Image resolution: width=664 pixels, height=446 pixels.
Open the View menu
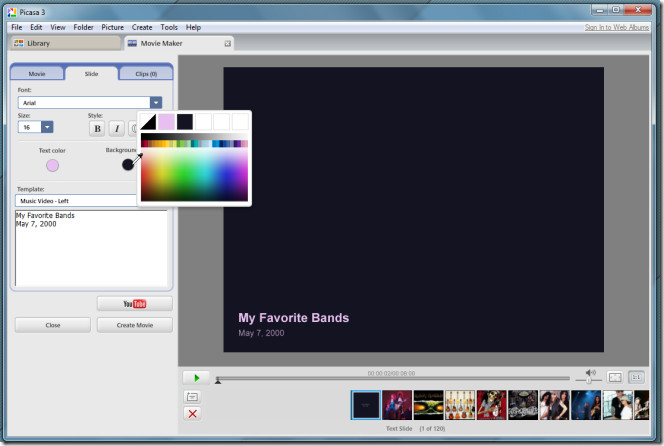(x=58, y=27)
